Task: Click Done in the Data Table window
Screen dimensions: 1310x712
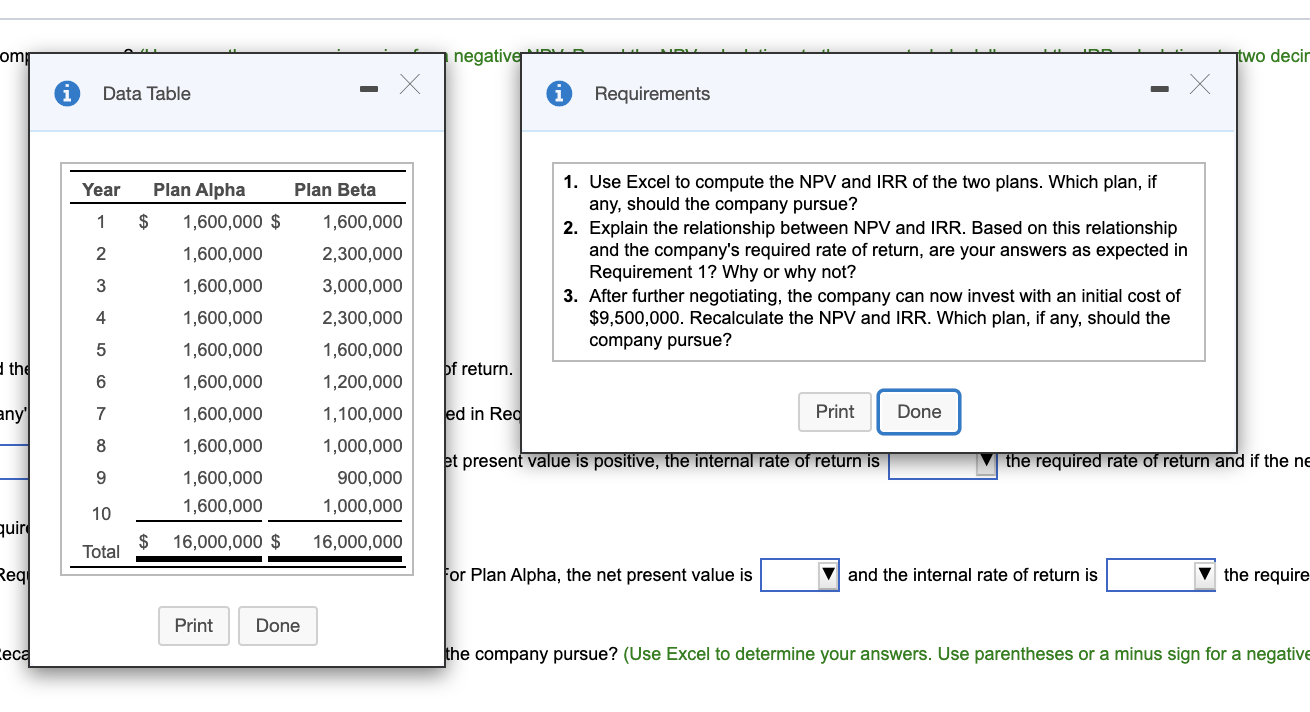Action: click(x=277, y=626)
